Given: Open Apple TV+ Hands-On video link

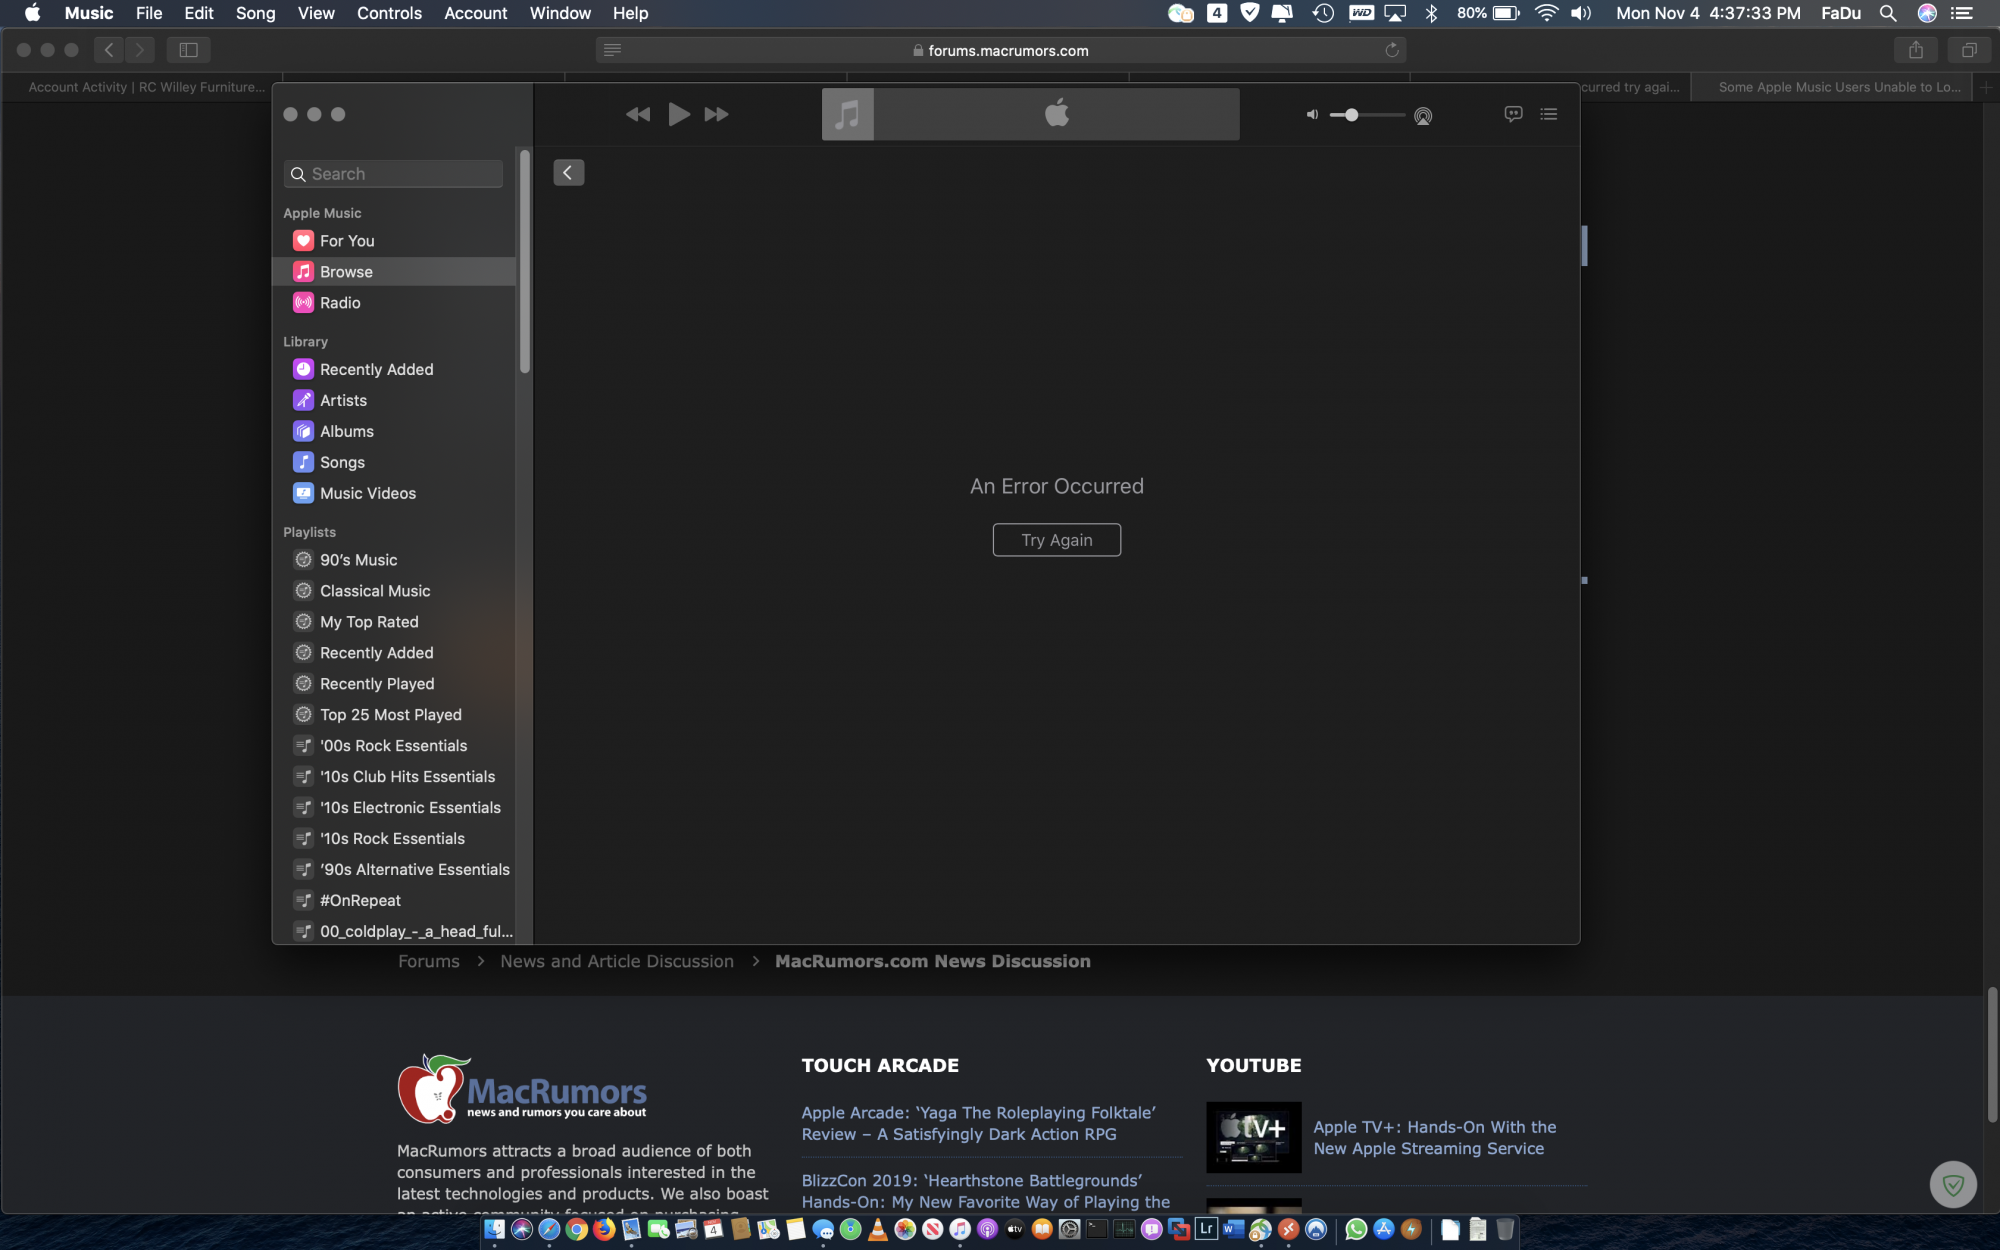Looking at the screenshot, I should 1434,1138.
